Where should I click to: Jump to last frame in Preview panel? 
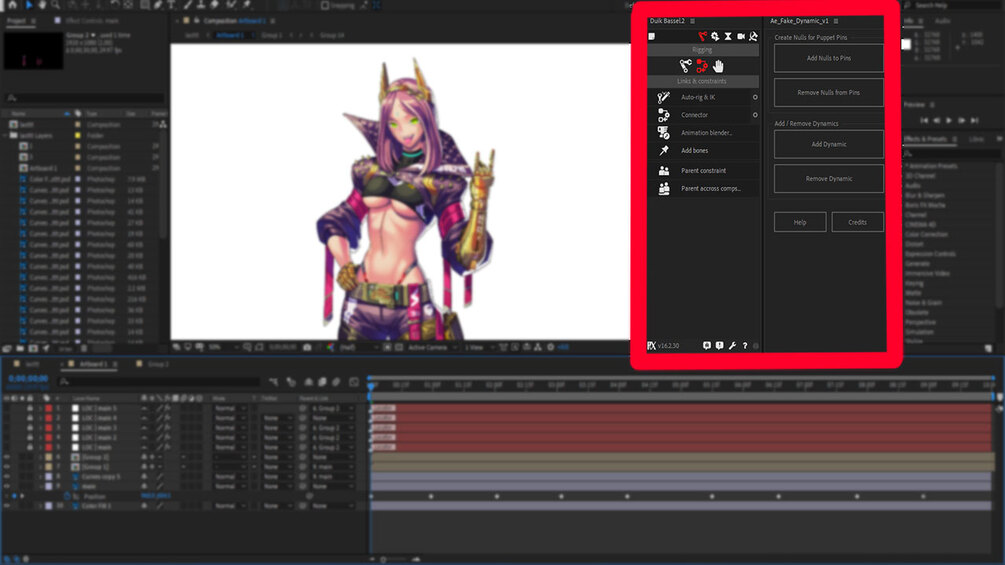974,120
